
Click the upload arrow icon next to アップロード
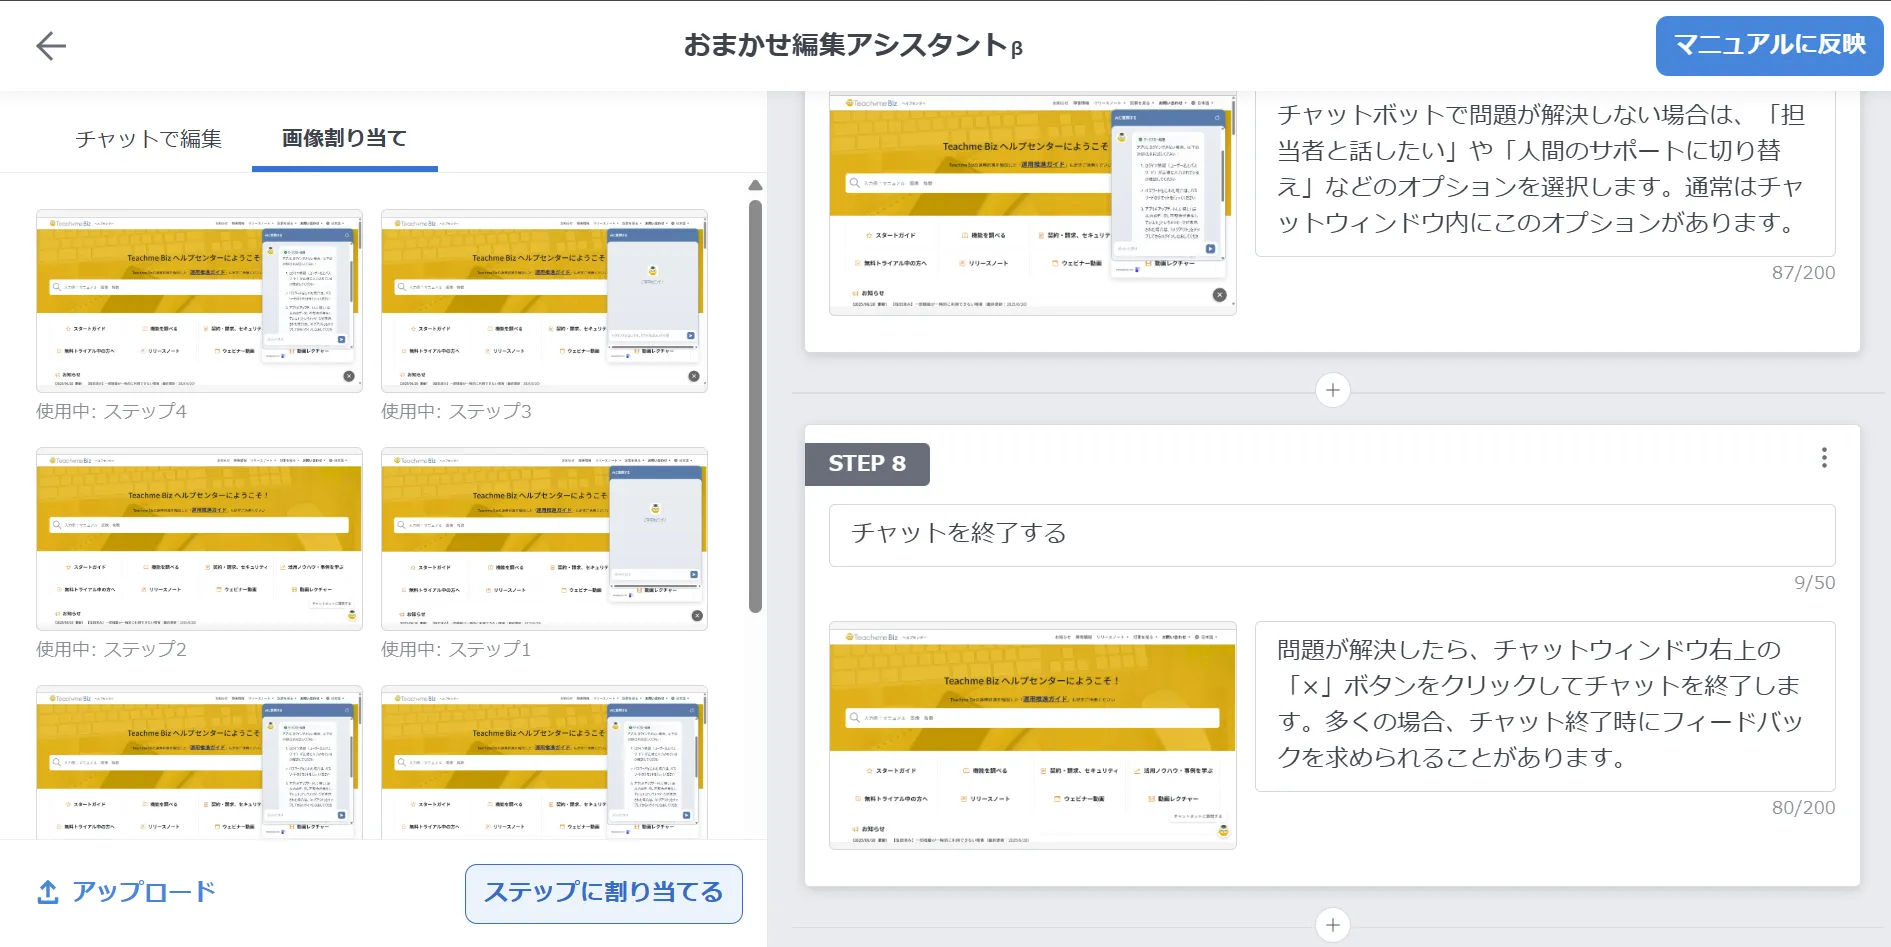(46, 891)
